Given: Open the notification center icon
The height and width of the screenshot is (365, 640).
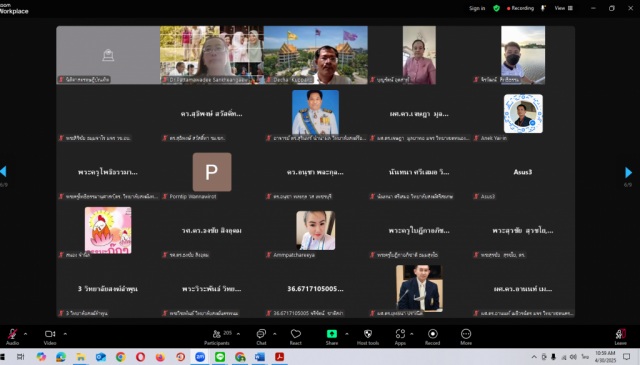Looking at the screenshot, I should 627,357.
